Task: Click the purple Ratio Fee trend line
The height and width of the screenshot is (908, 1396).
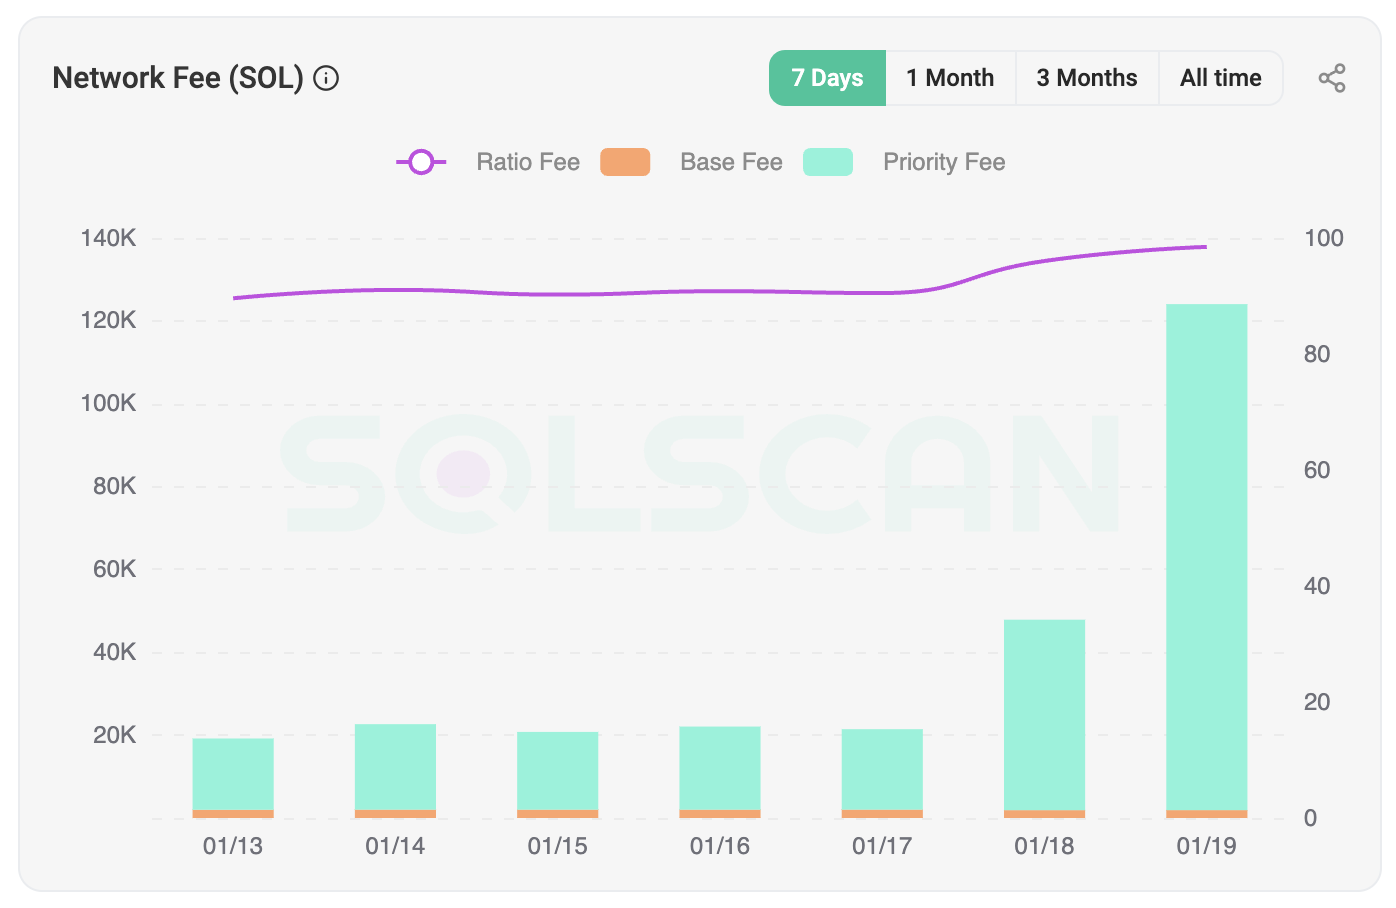Action: click(x=700, y=292)
